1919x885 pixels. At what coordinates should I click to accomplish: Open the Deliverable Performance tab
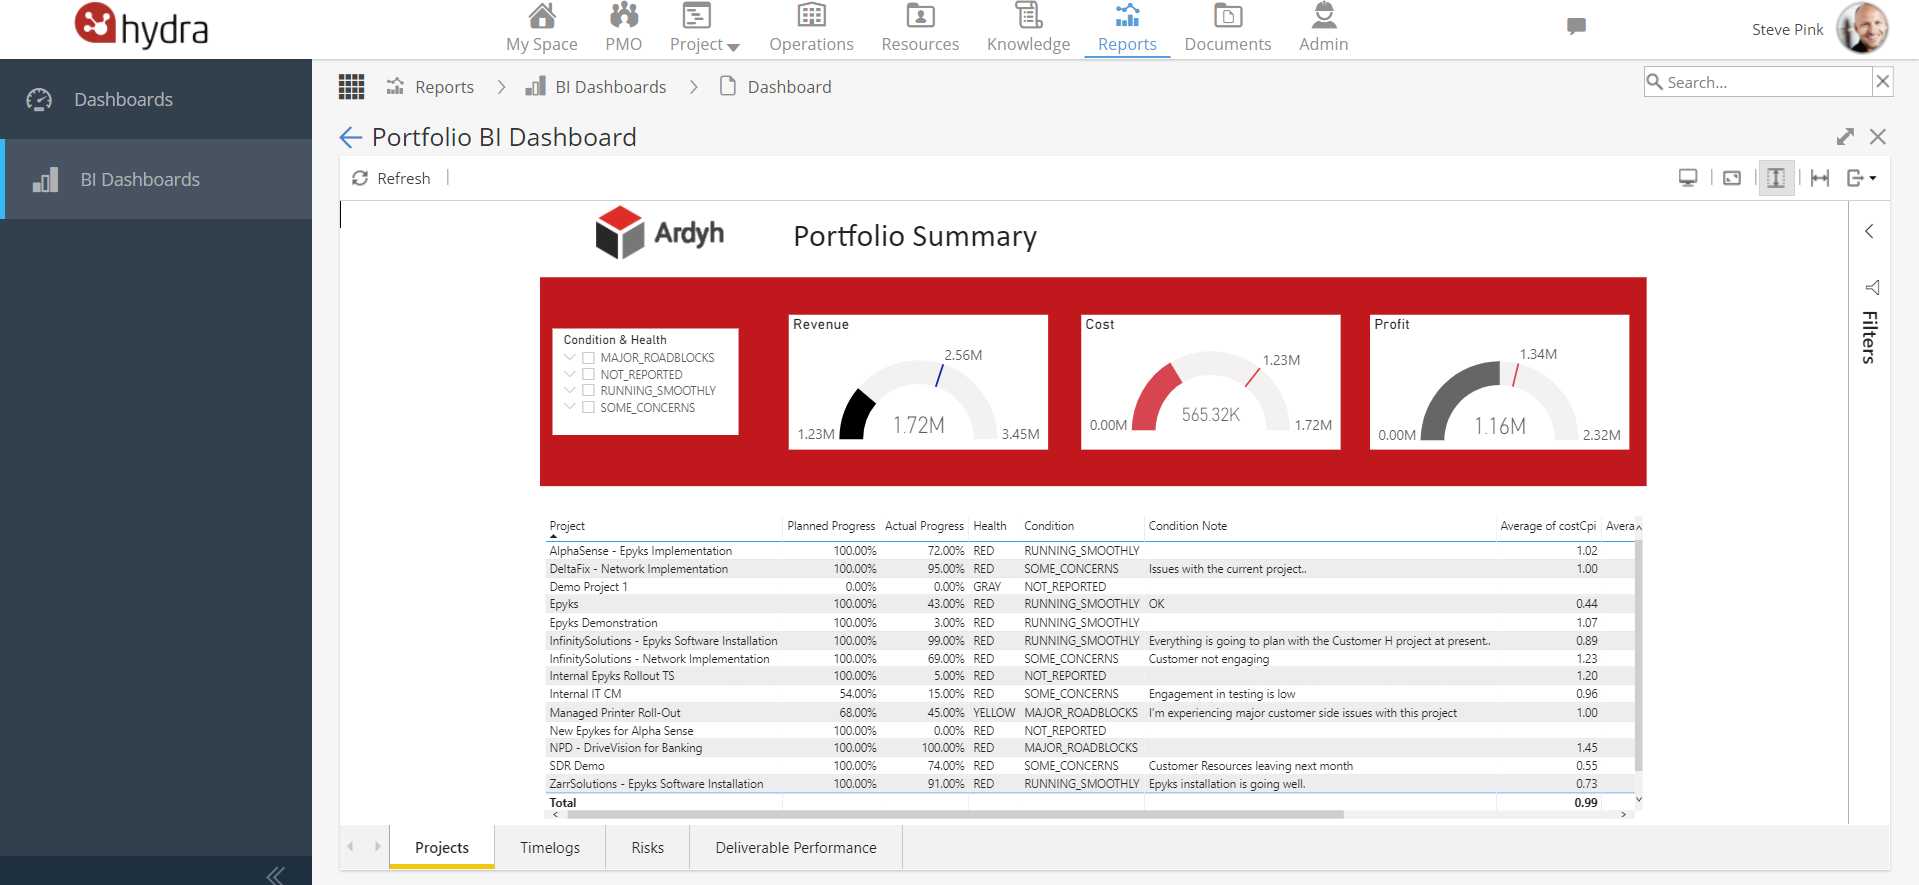(x=796, y=847)
